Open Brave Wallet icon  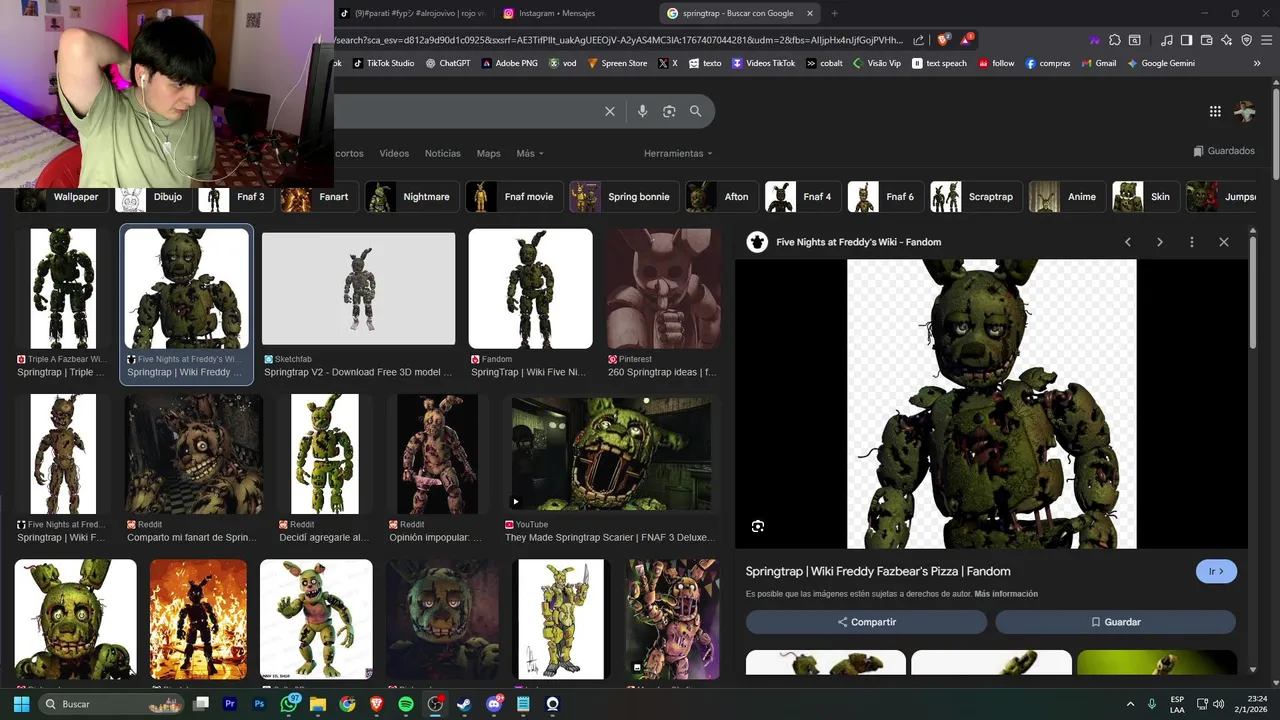[x=1206, y=40]
